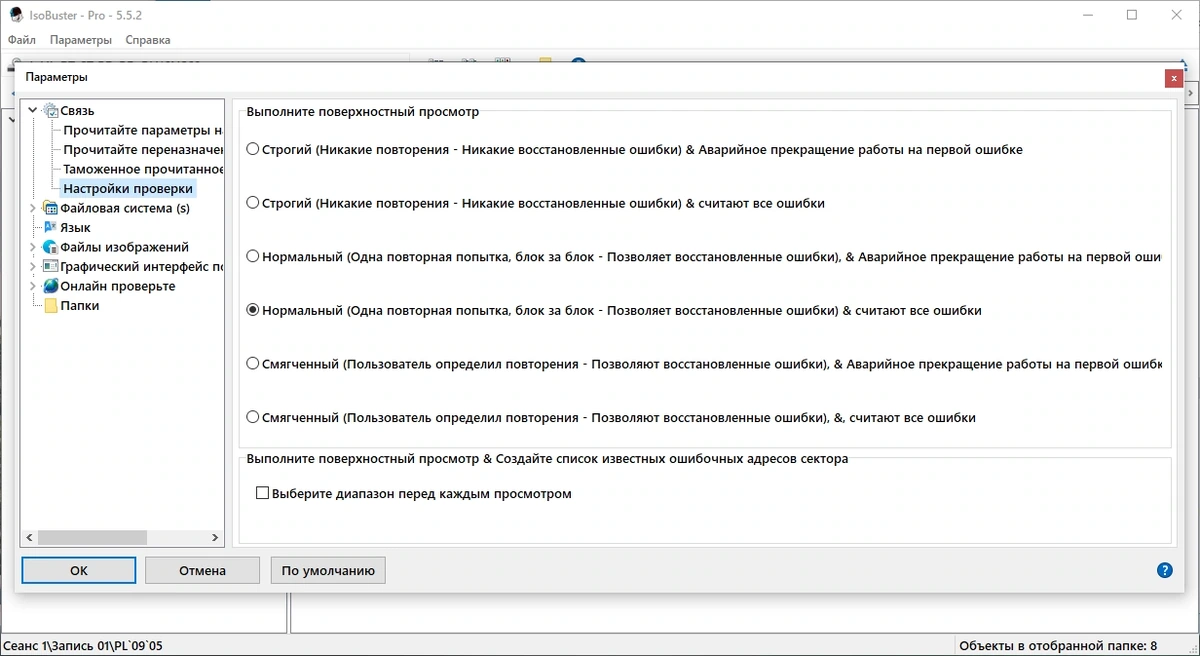1200x656 pixels.
Task: Select Прочитайте параметры tree item
Action: click(x=143, y=130)
